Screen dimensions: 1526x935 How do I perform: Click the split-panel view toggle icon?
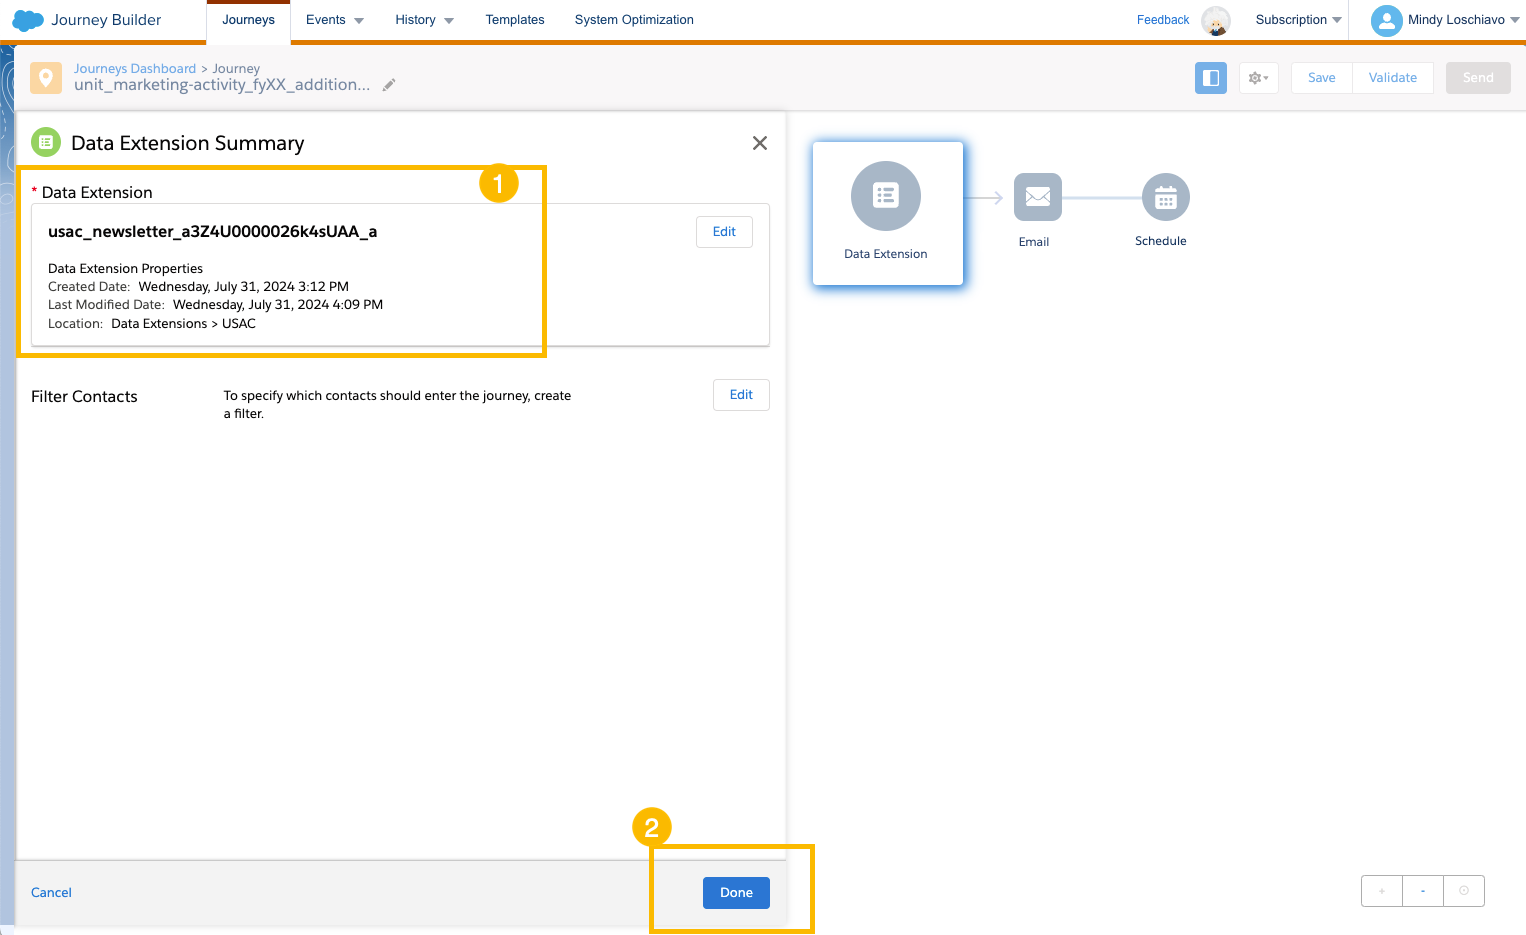[1210, 77]
